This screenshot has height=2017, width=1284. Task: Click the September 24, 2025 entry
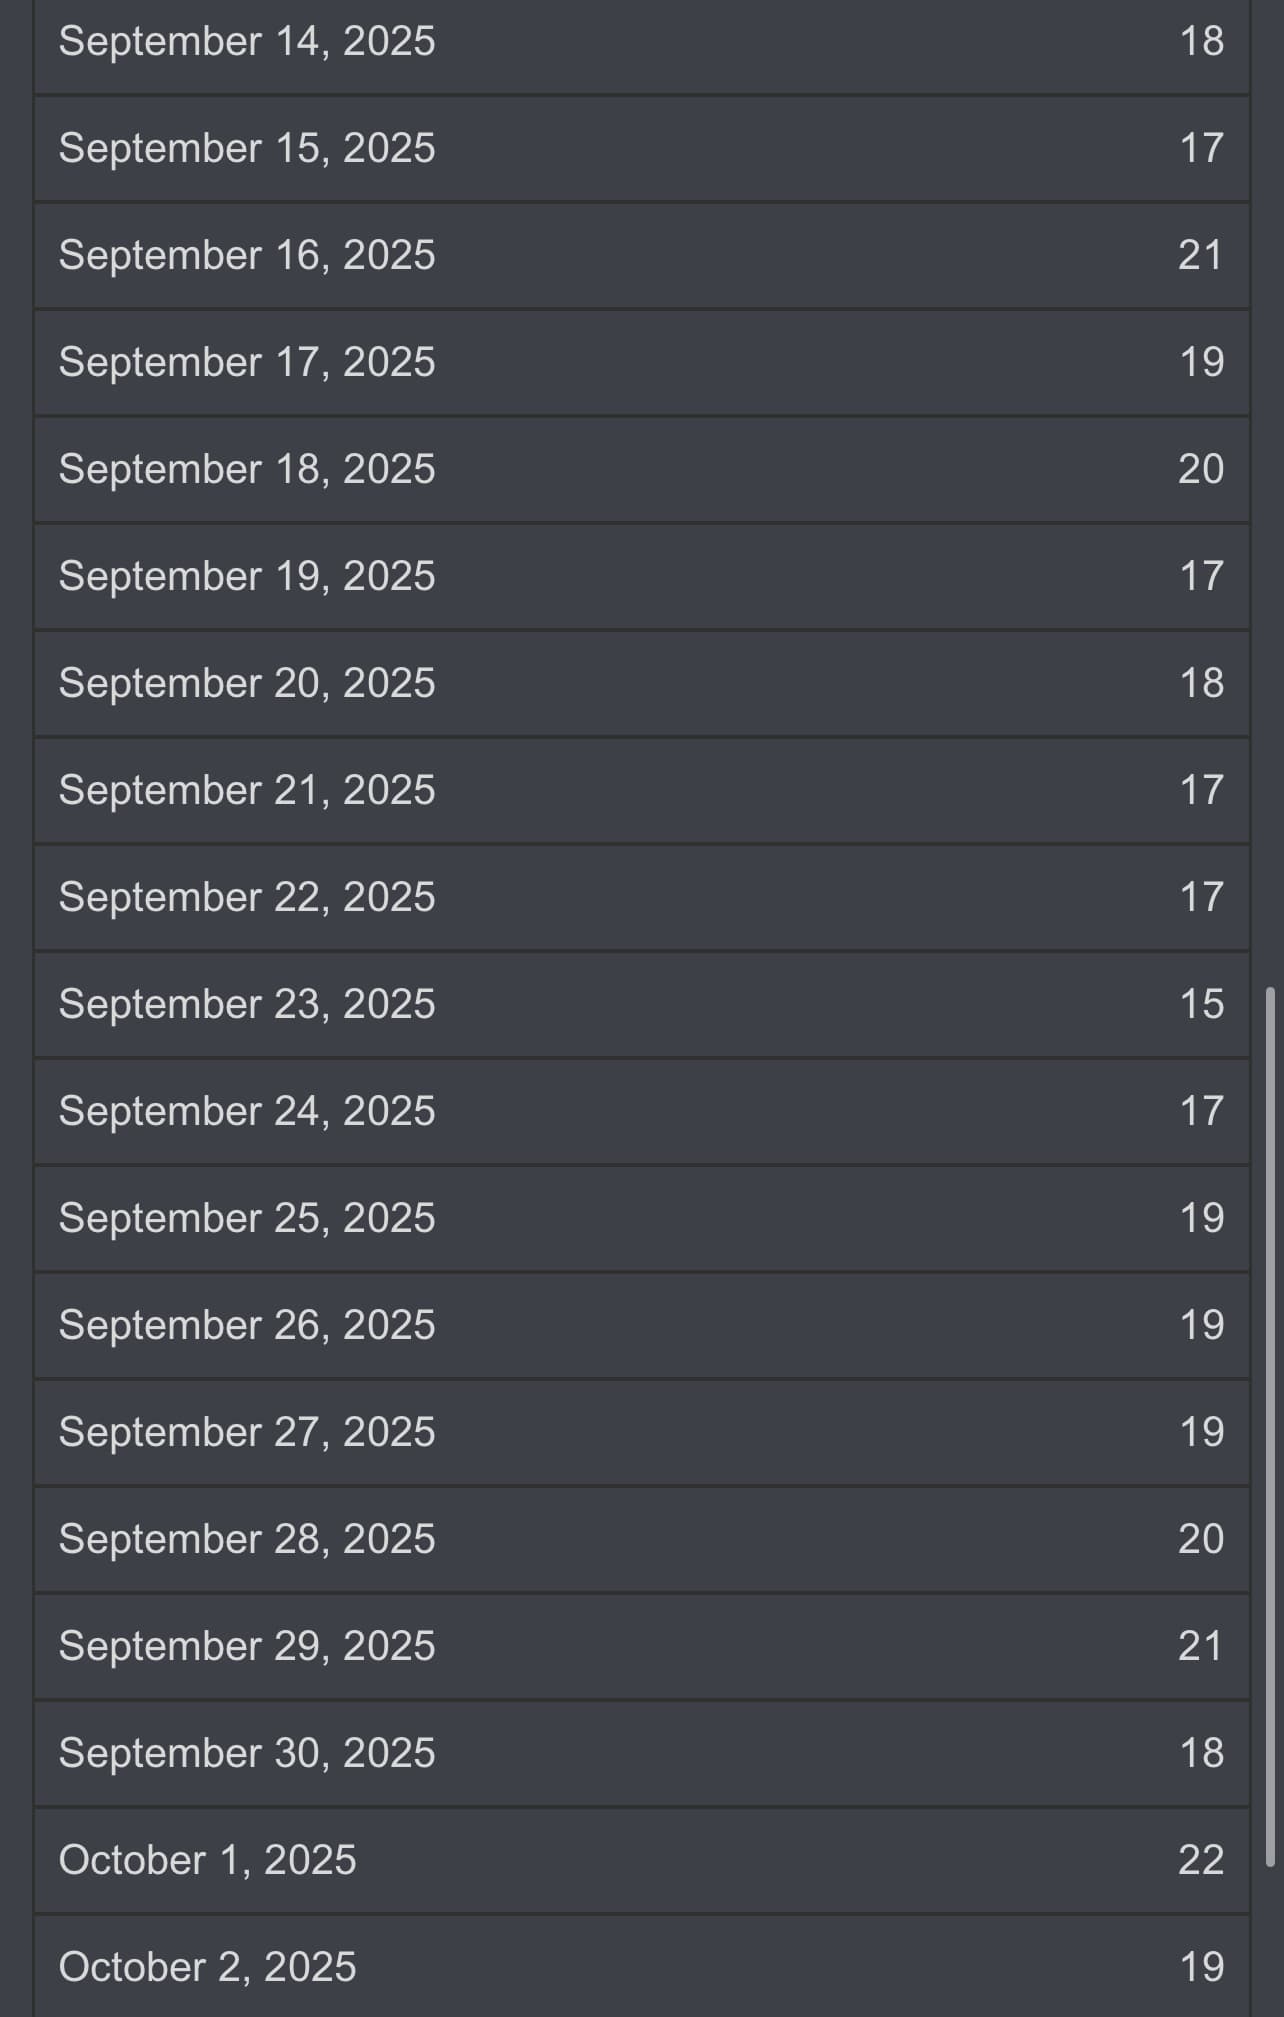point(640,1112)
